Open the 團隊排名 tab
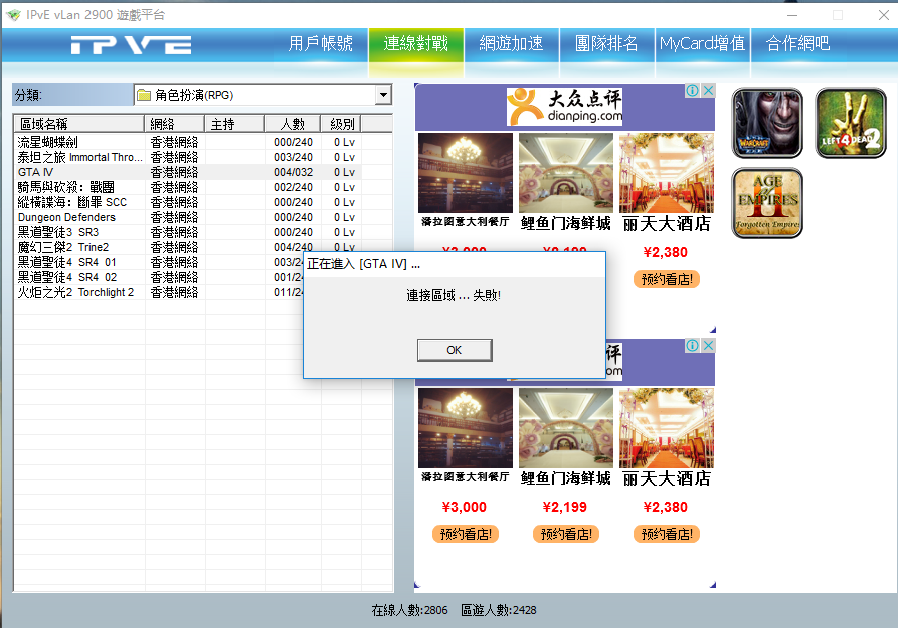 607,44
